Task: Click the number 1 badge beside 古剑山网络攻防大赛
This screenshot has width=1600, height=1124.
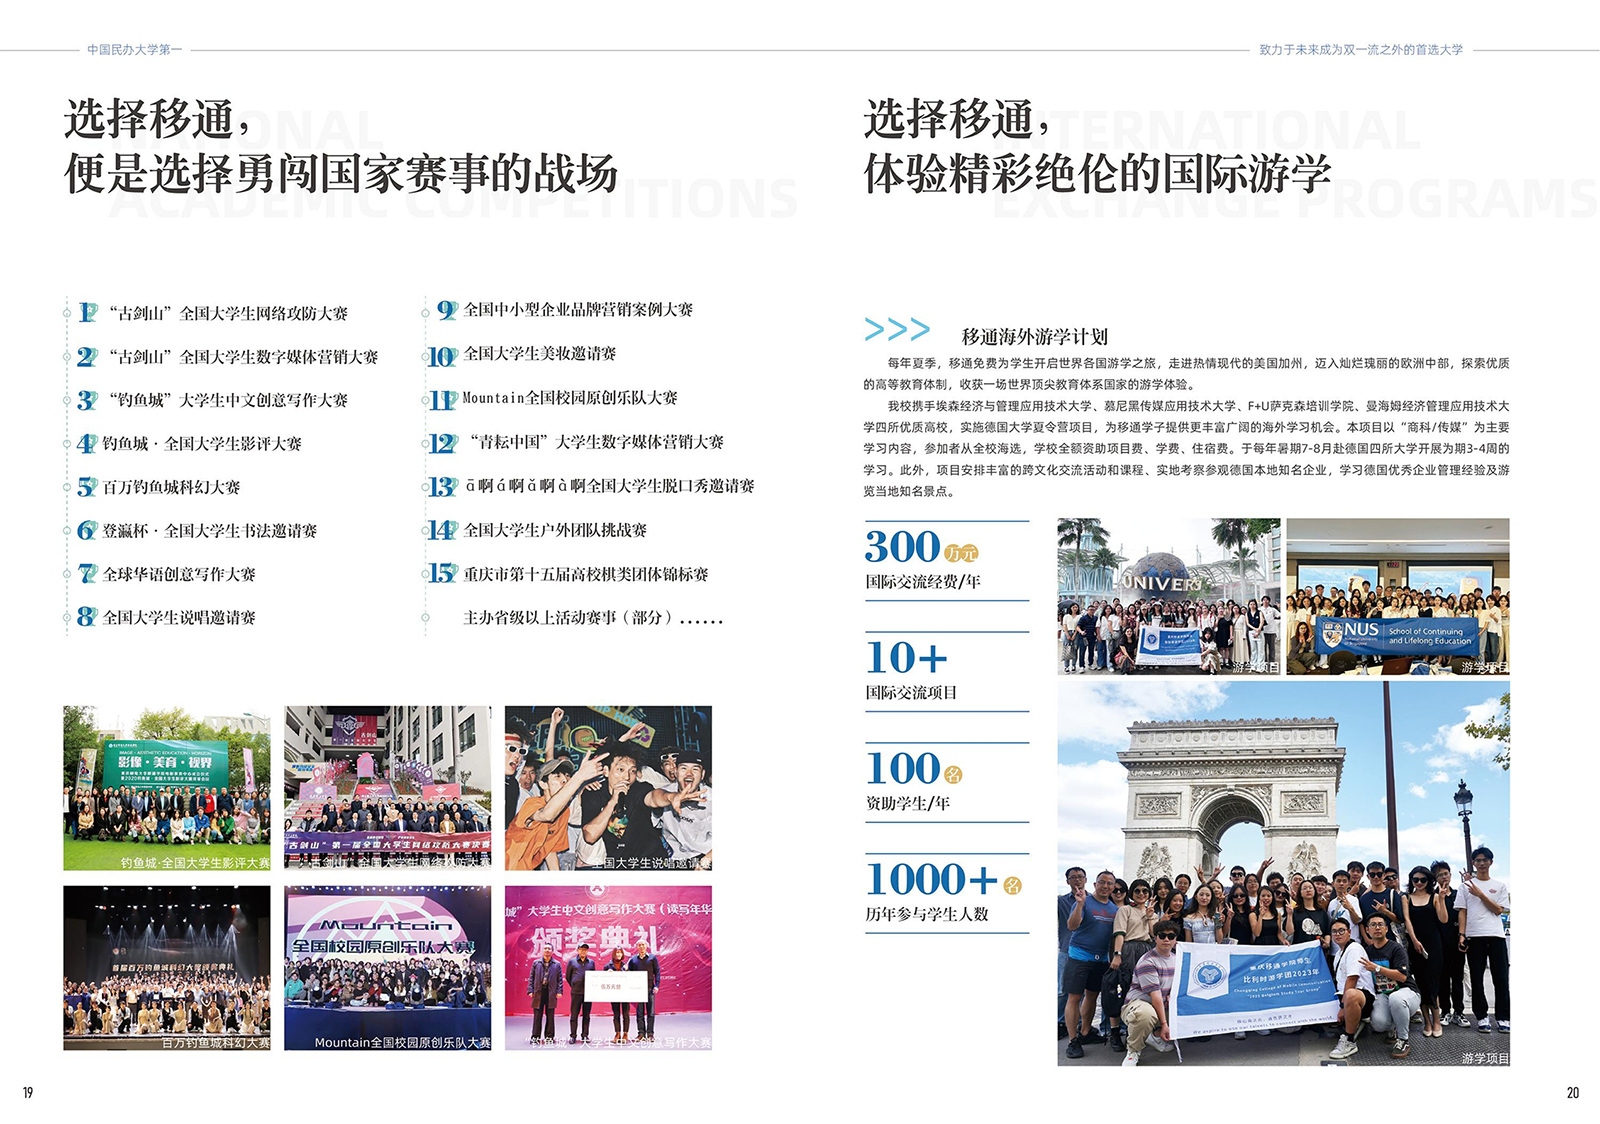Action: tap(88, 313)
